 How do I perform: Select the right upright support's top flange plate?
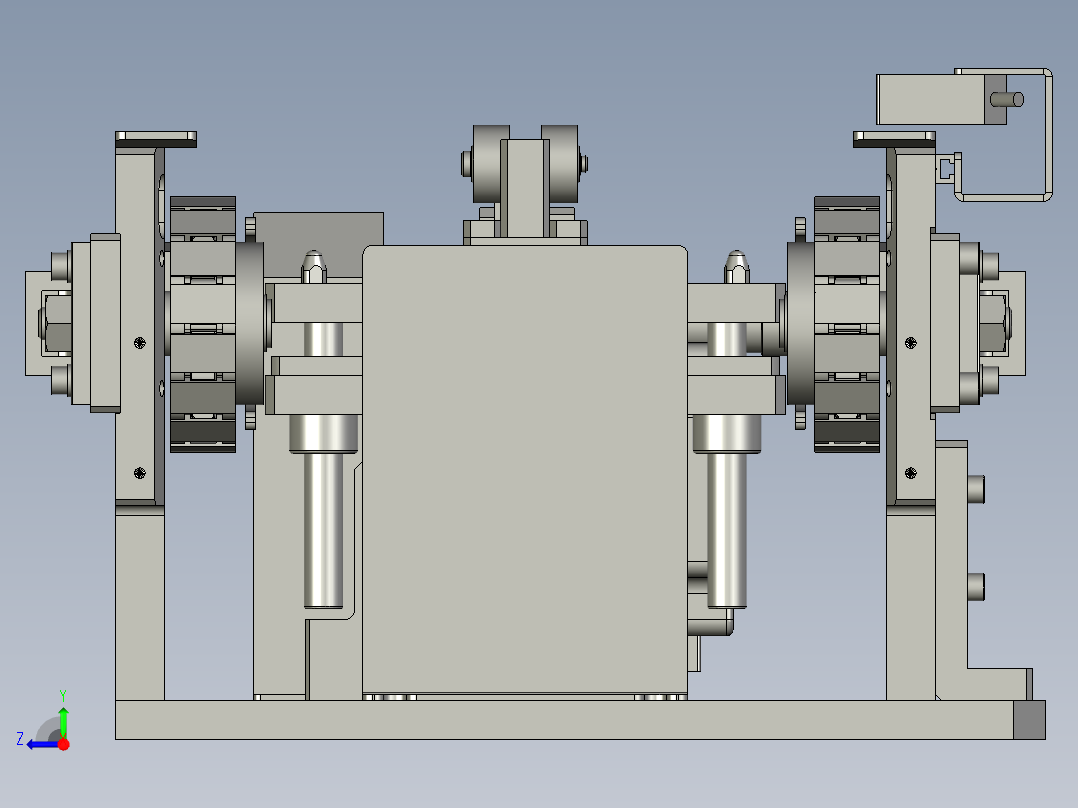click(x=894, y=140)
